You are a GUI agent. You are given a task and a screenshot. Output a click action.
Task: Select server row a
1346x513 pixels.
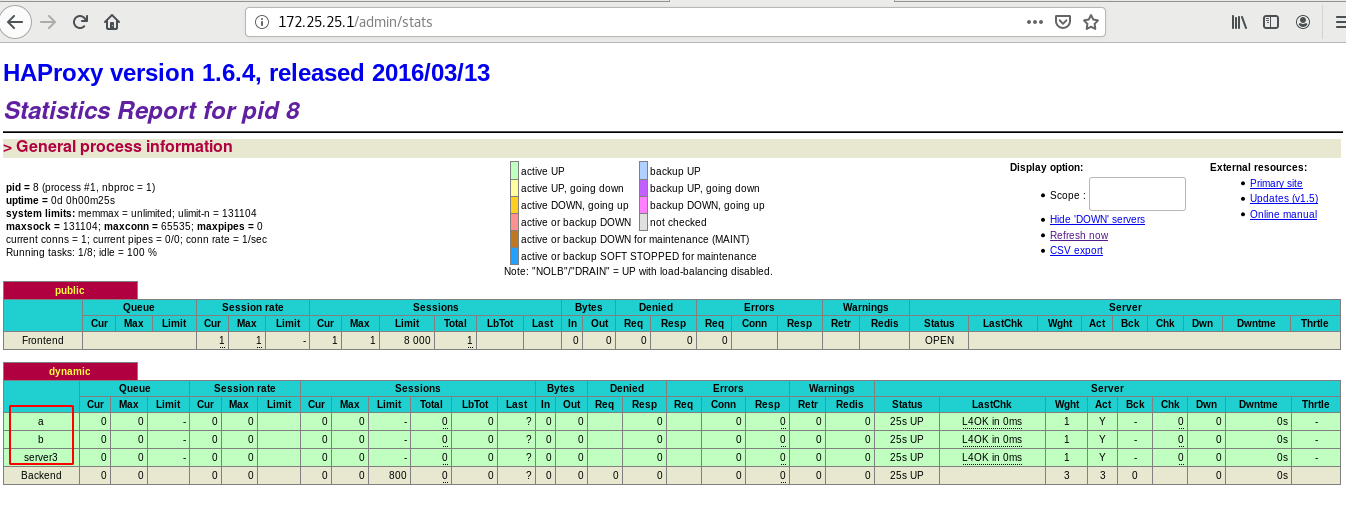point(41,422)
